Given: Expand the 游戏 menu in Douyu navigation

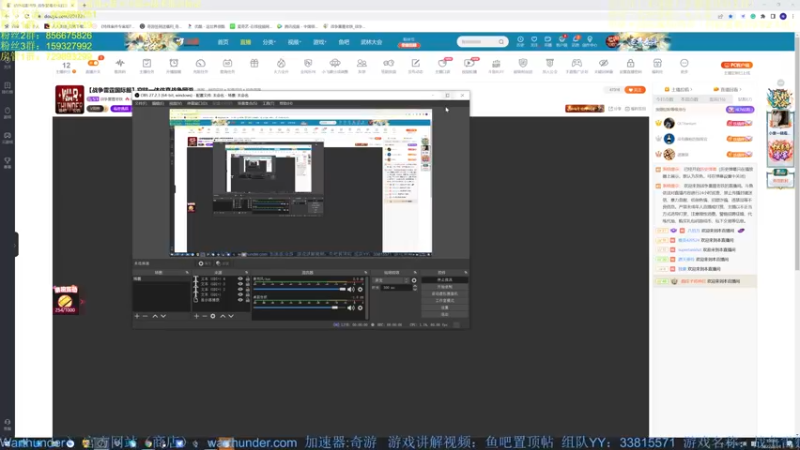Looking at the screenshot, I should coord(319,42).
